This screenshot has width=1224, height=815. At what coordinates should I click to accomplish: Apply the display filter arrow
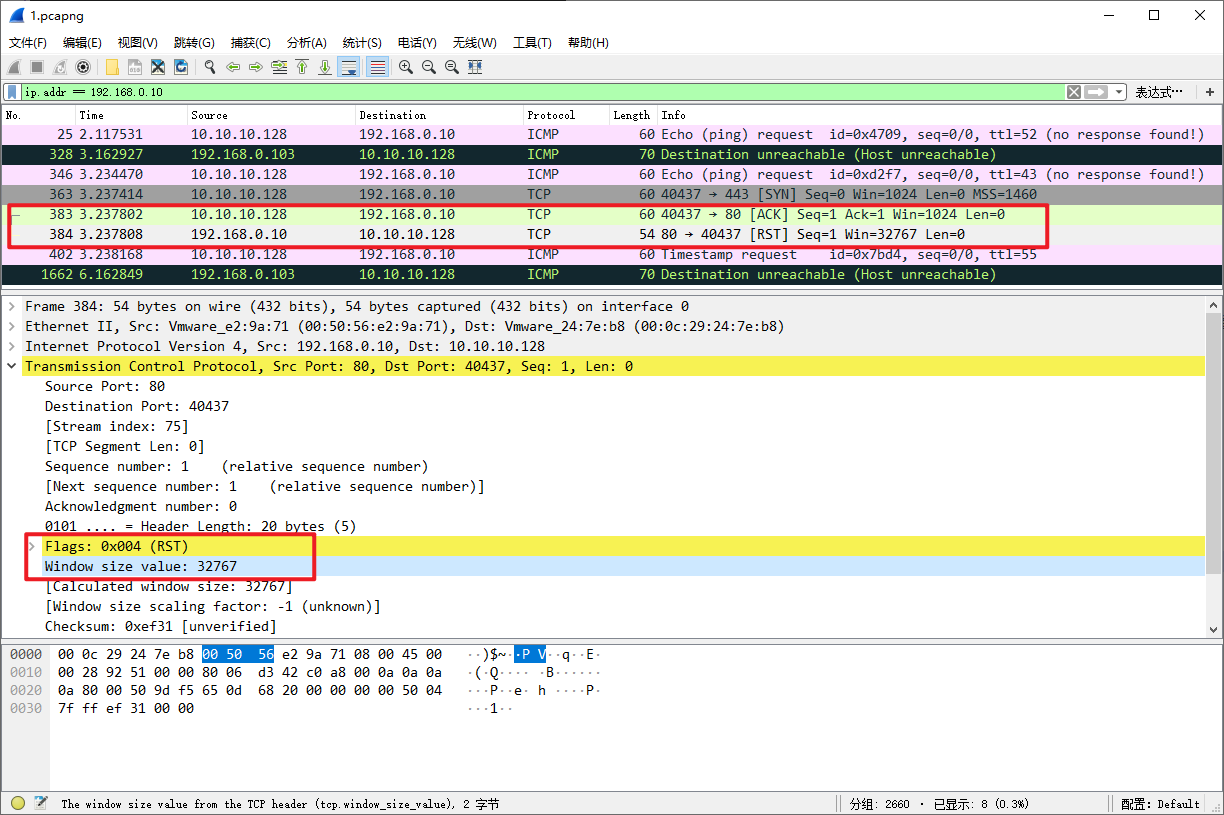tap(1096, 92)
